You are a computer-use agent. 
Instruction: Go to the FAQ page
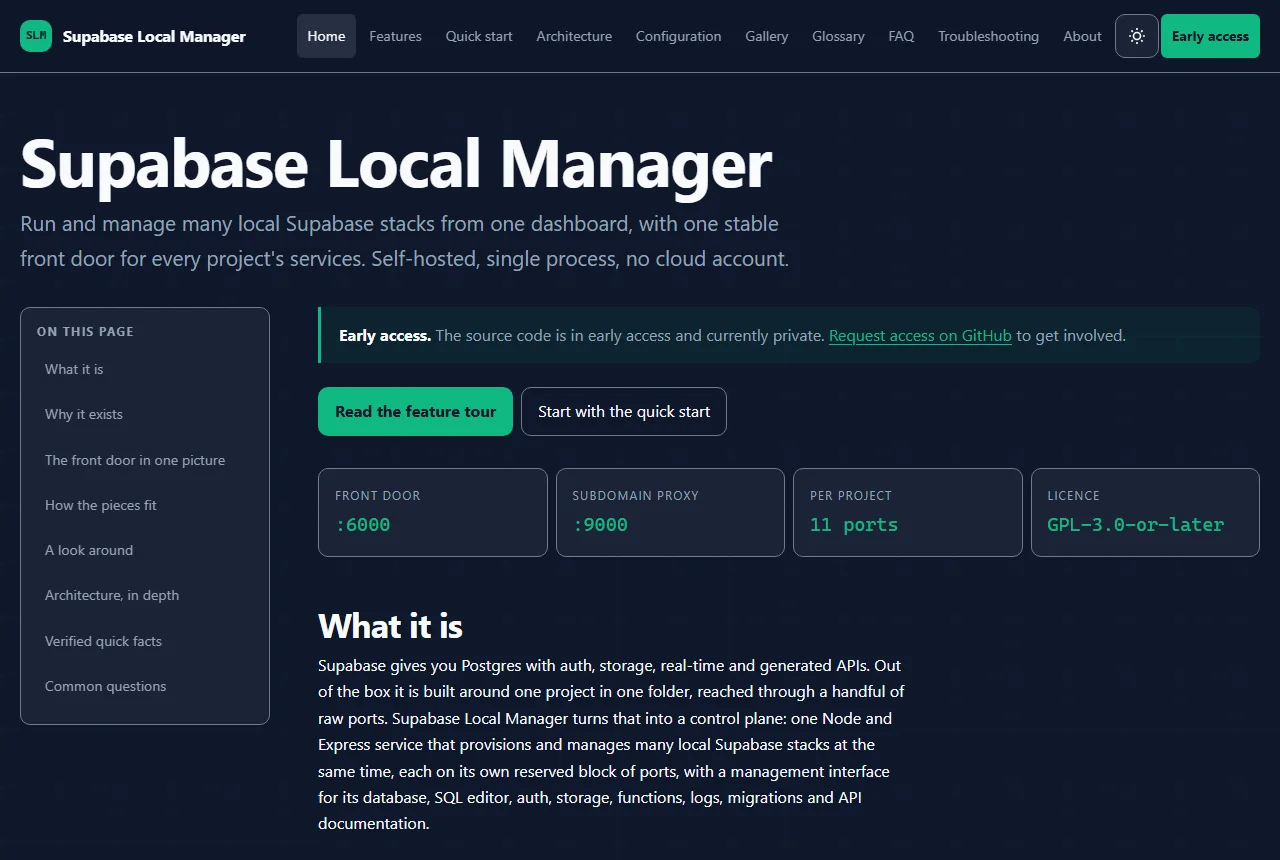point(901,36)
